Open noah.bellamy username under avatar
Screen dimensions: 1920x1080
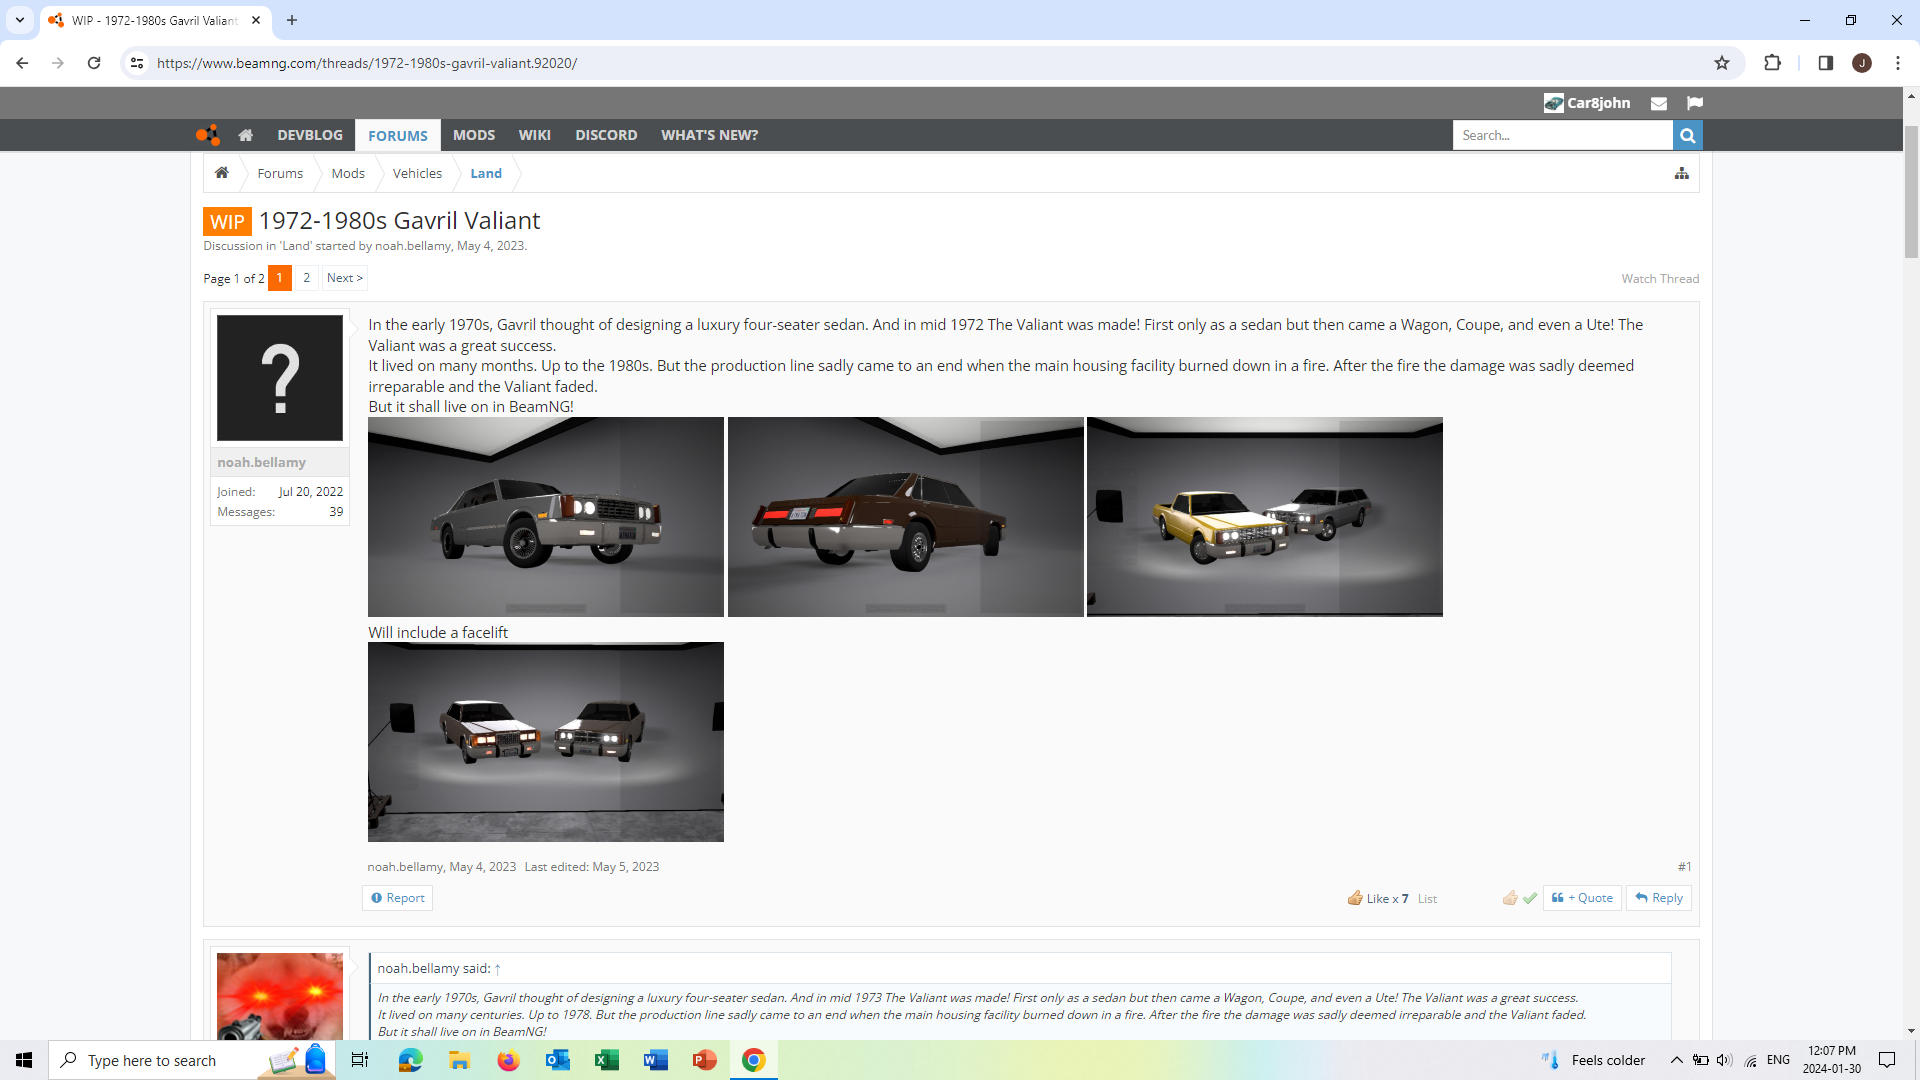click(x=262, y=462)
